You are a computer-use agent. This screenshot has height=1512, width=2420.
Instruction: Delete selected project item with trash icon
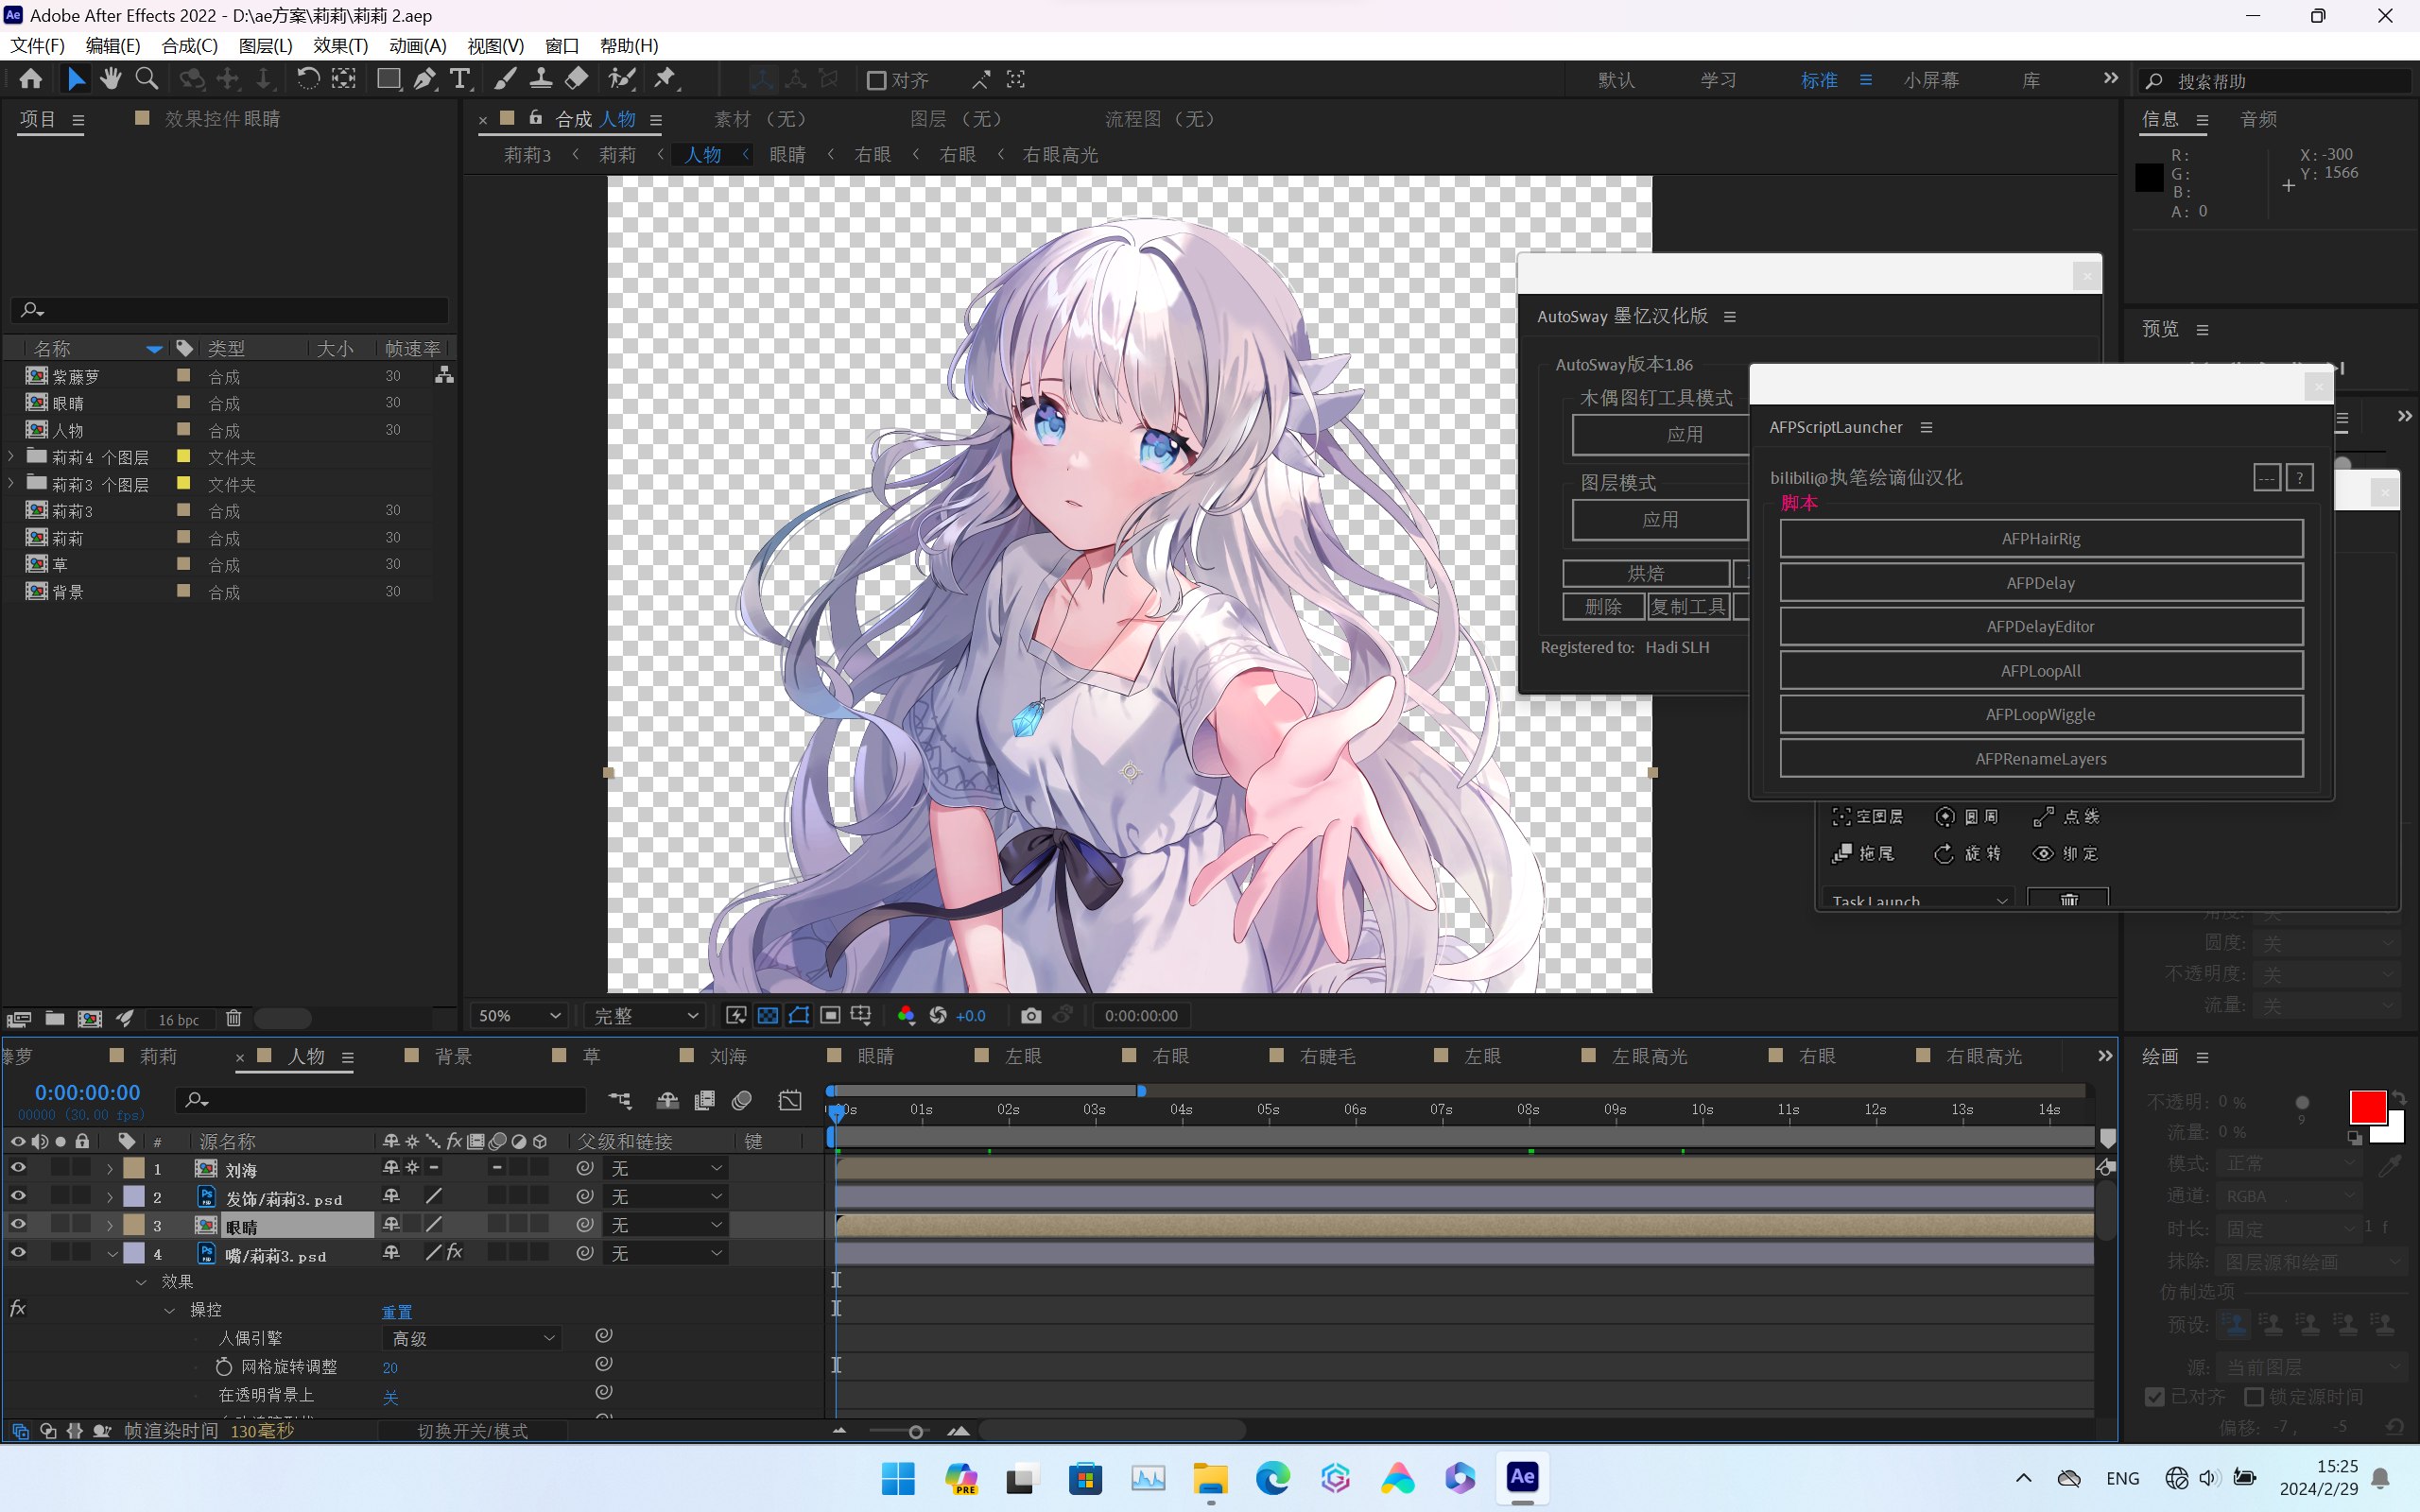tap(233, 1018)
